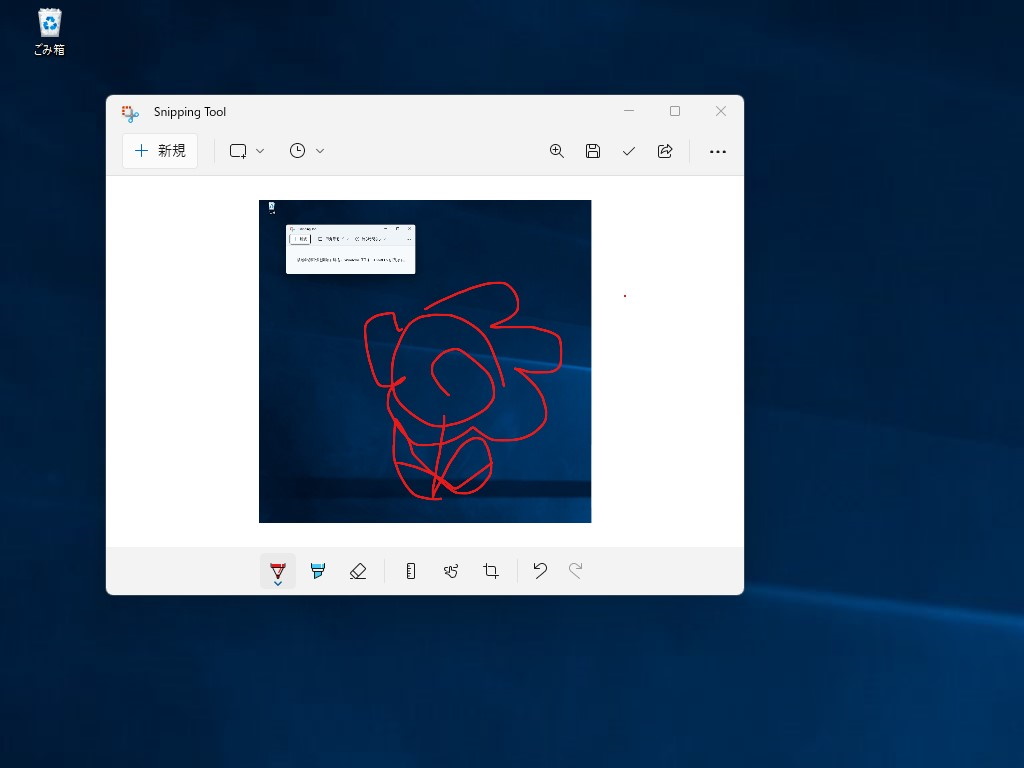1024x768 pixels.
Task: Select the image crop tool
Action: pos(491,571)
